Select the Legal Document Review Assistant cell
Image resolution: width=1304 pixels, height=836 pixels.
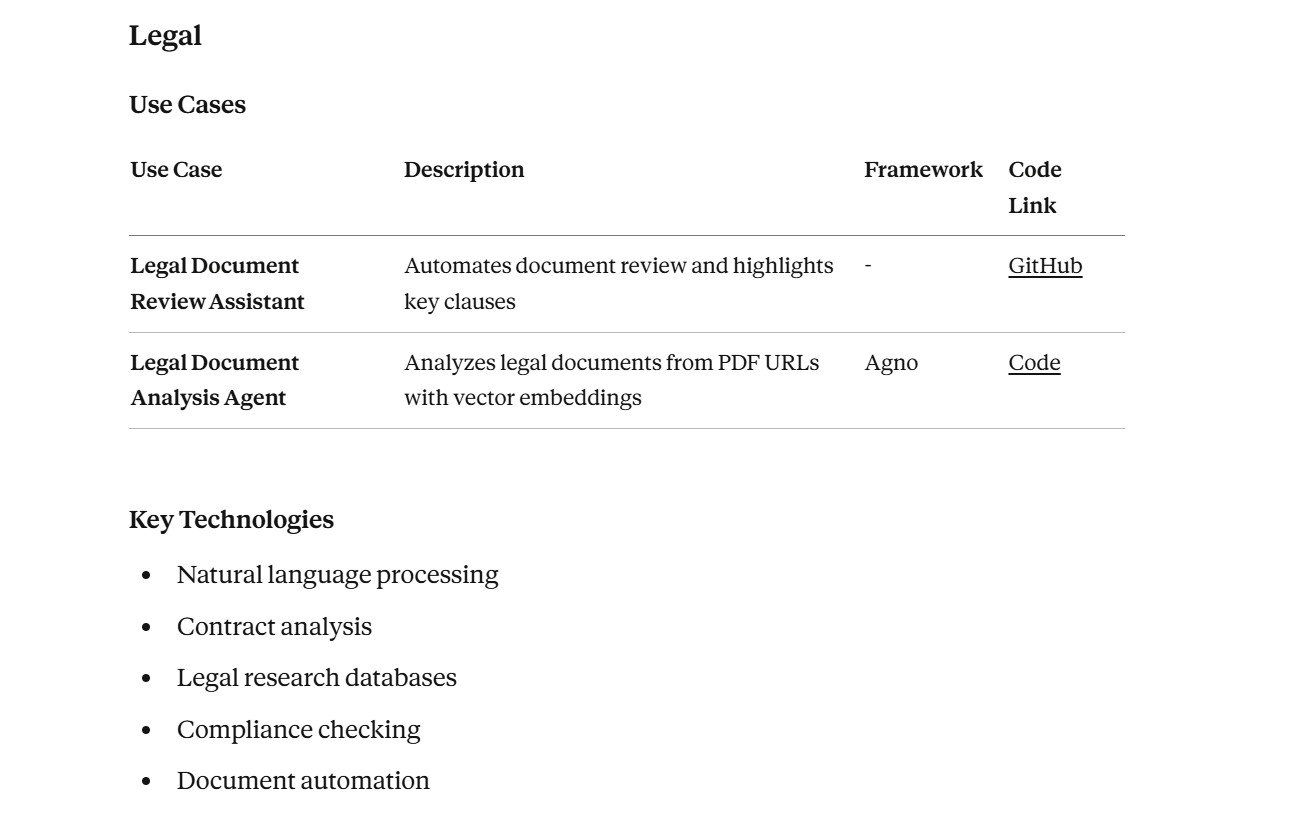pos(217,284)
